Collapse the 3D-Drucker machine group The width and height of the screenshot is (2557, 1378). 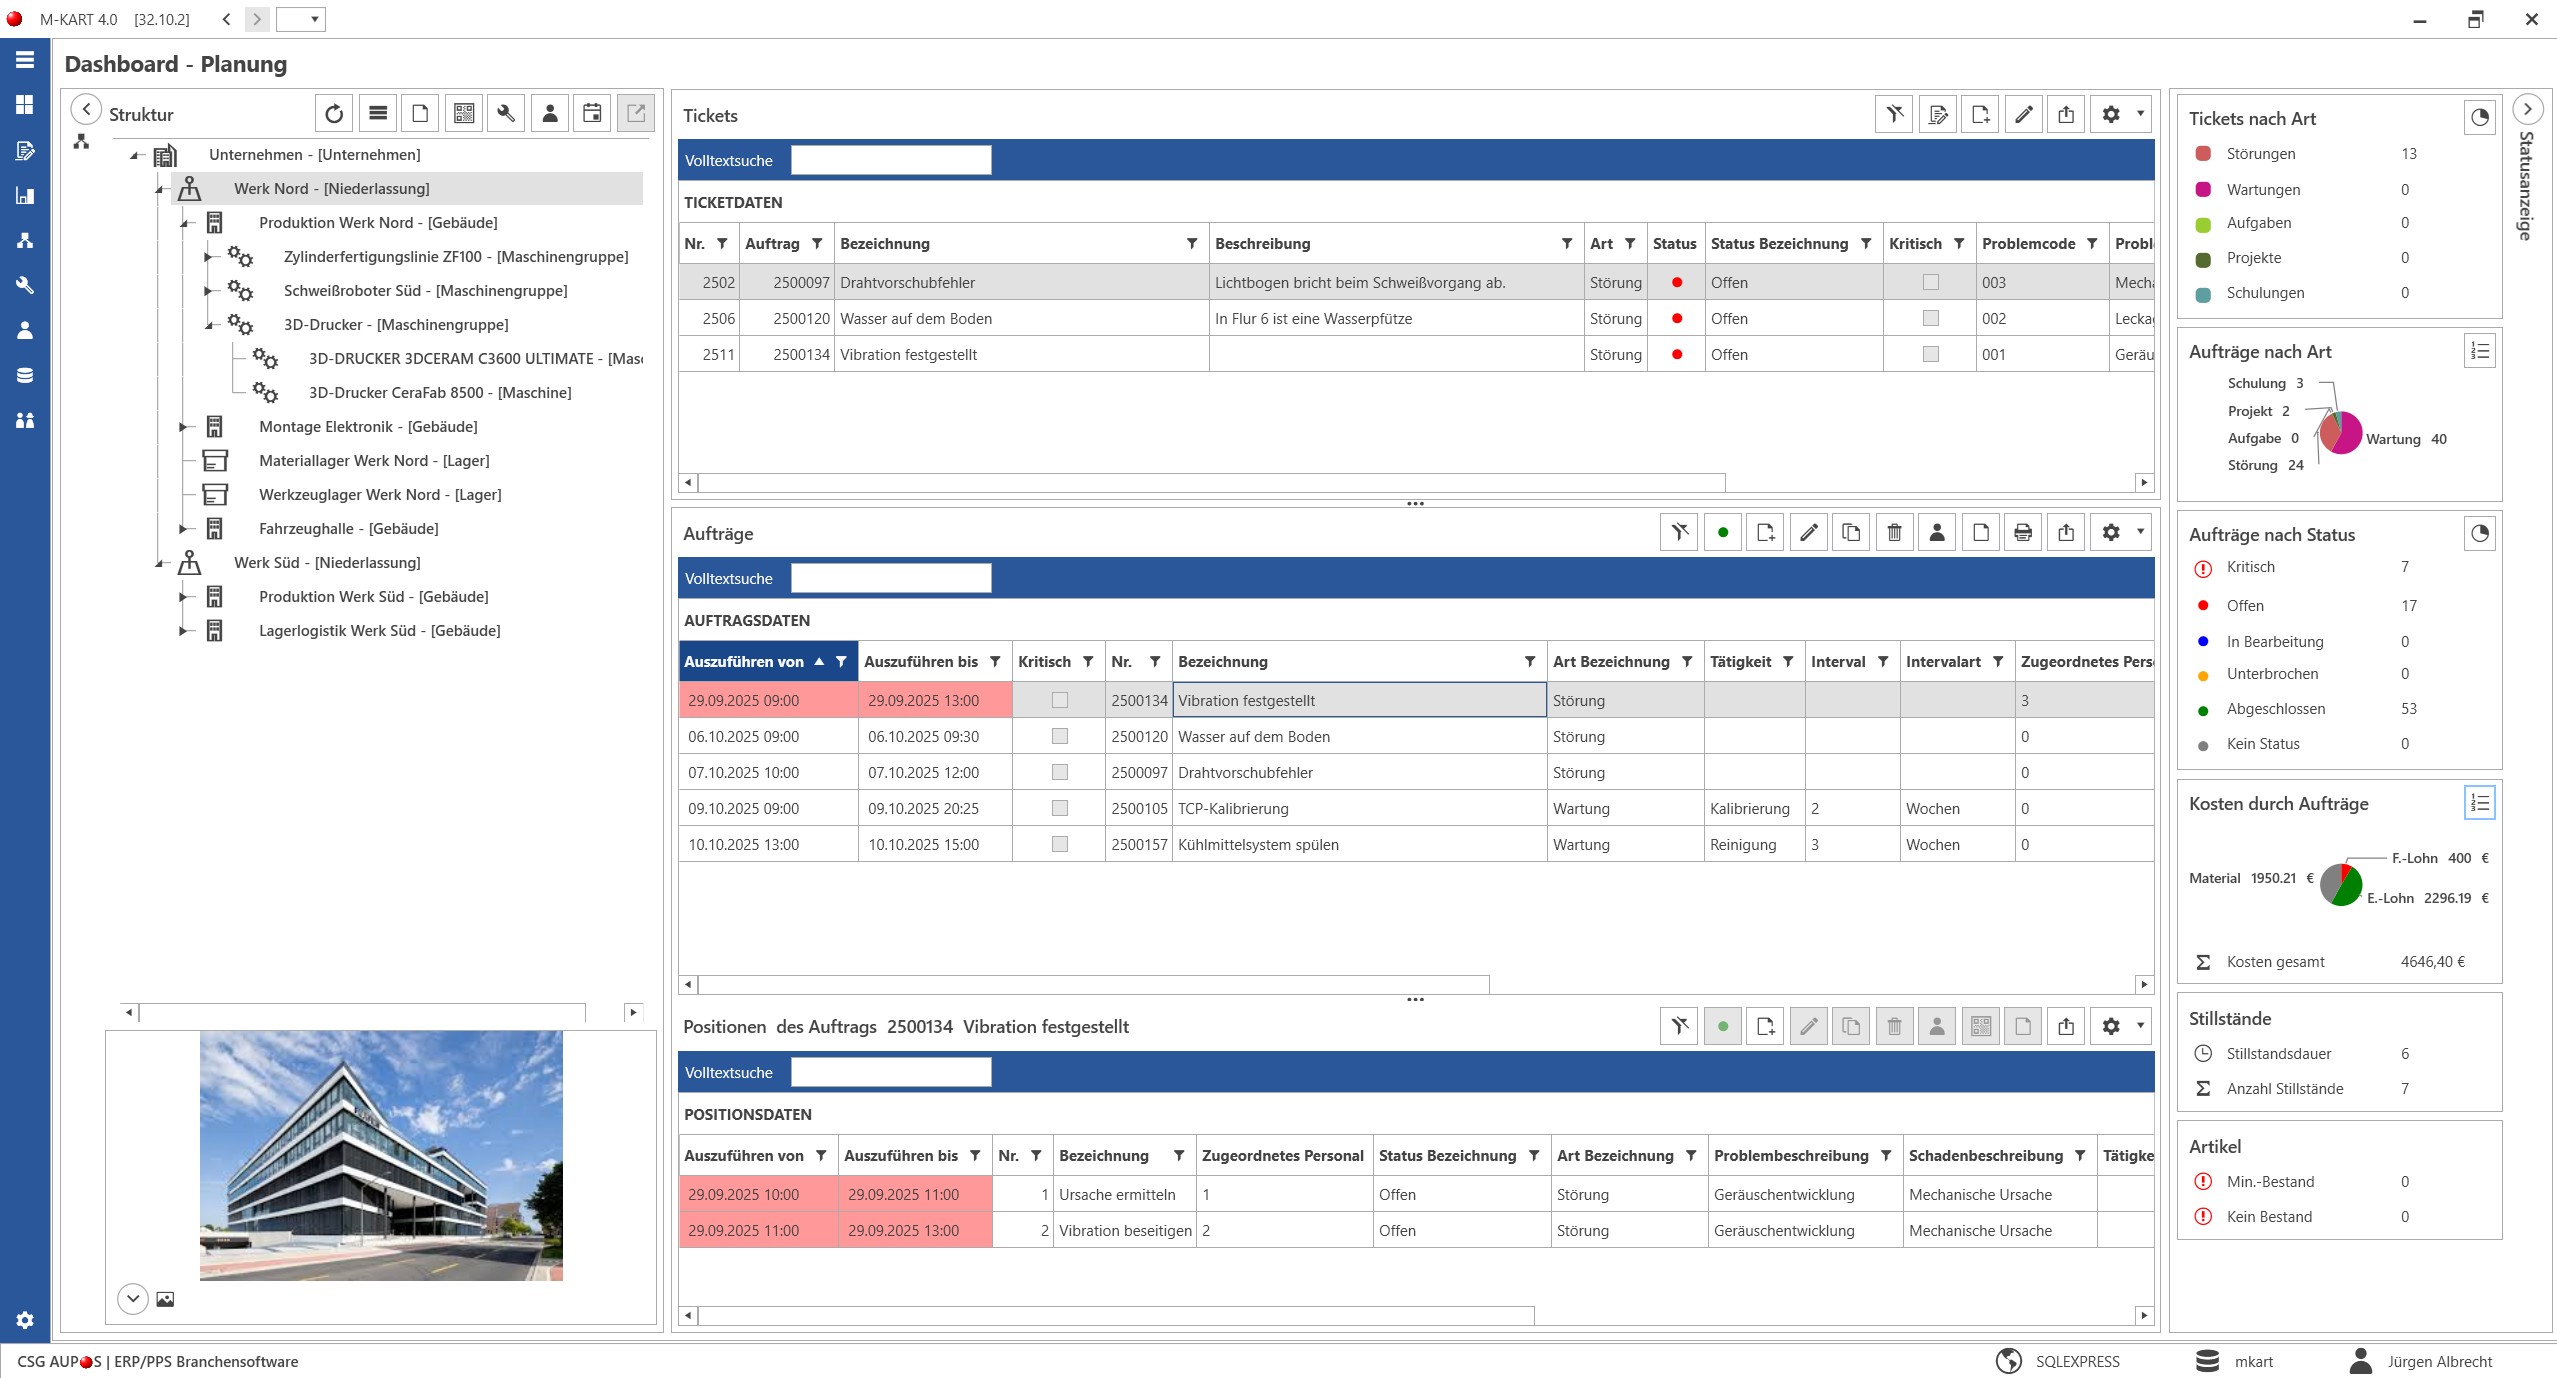pos(208,325)
